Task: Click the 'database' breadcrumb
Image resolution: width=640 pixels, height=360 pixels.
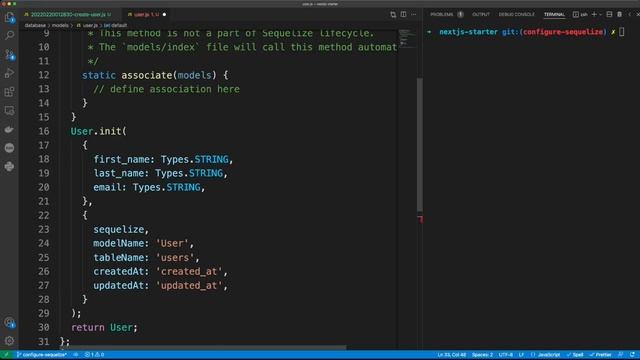Action: pyautogui.click(x=35, y=25)
